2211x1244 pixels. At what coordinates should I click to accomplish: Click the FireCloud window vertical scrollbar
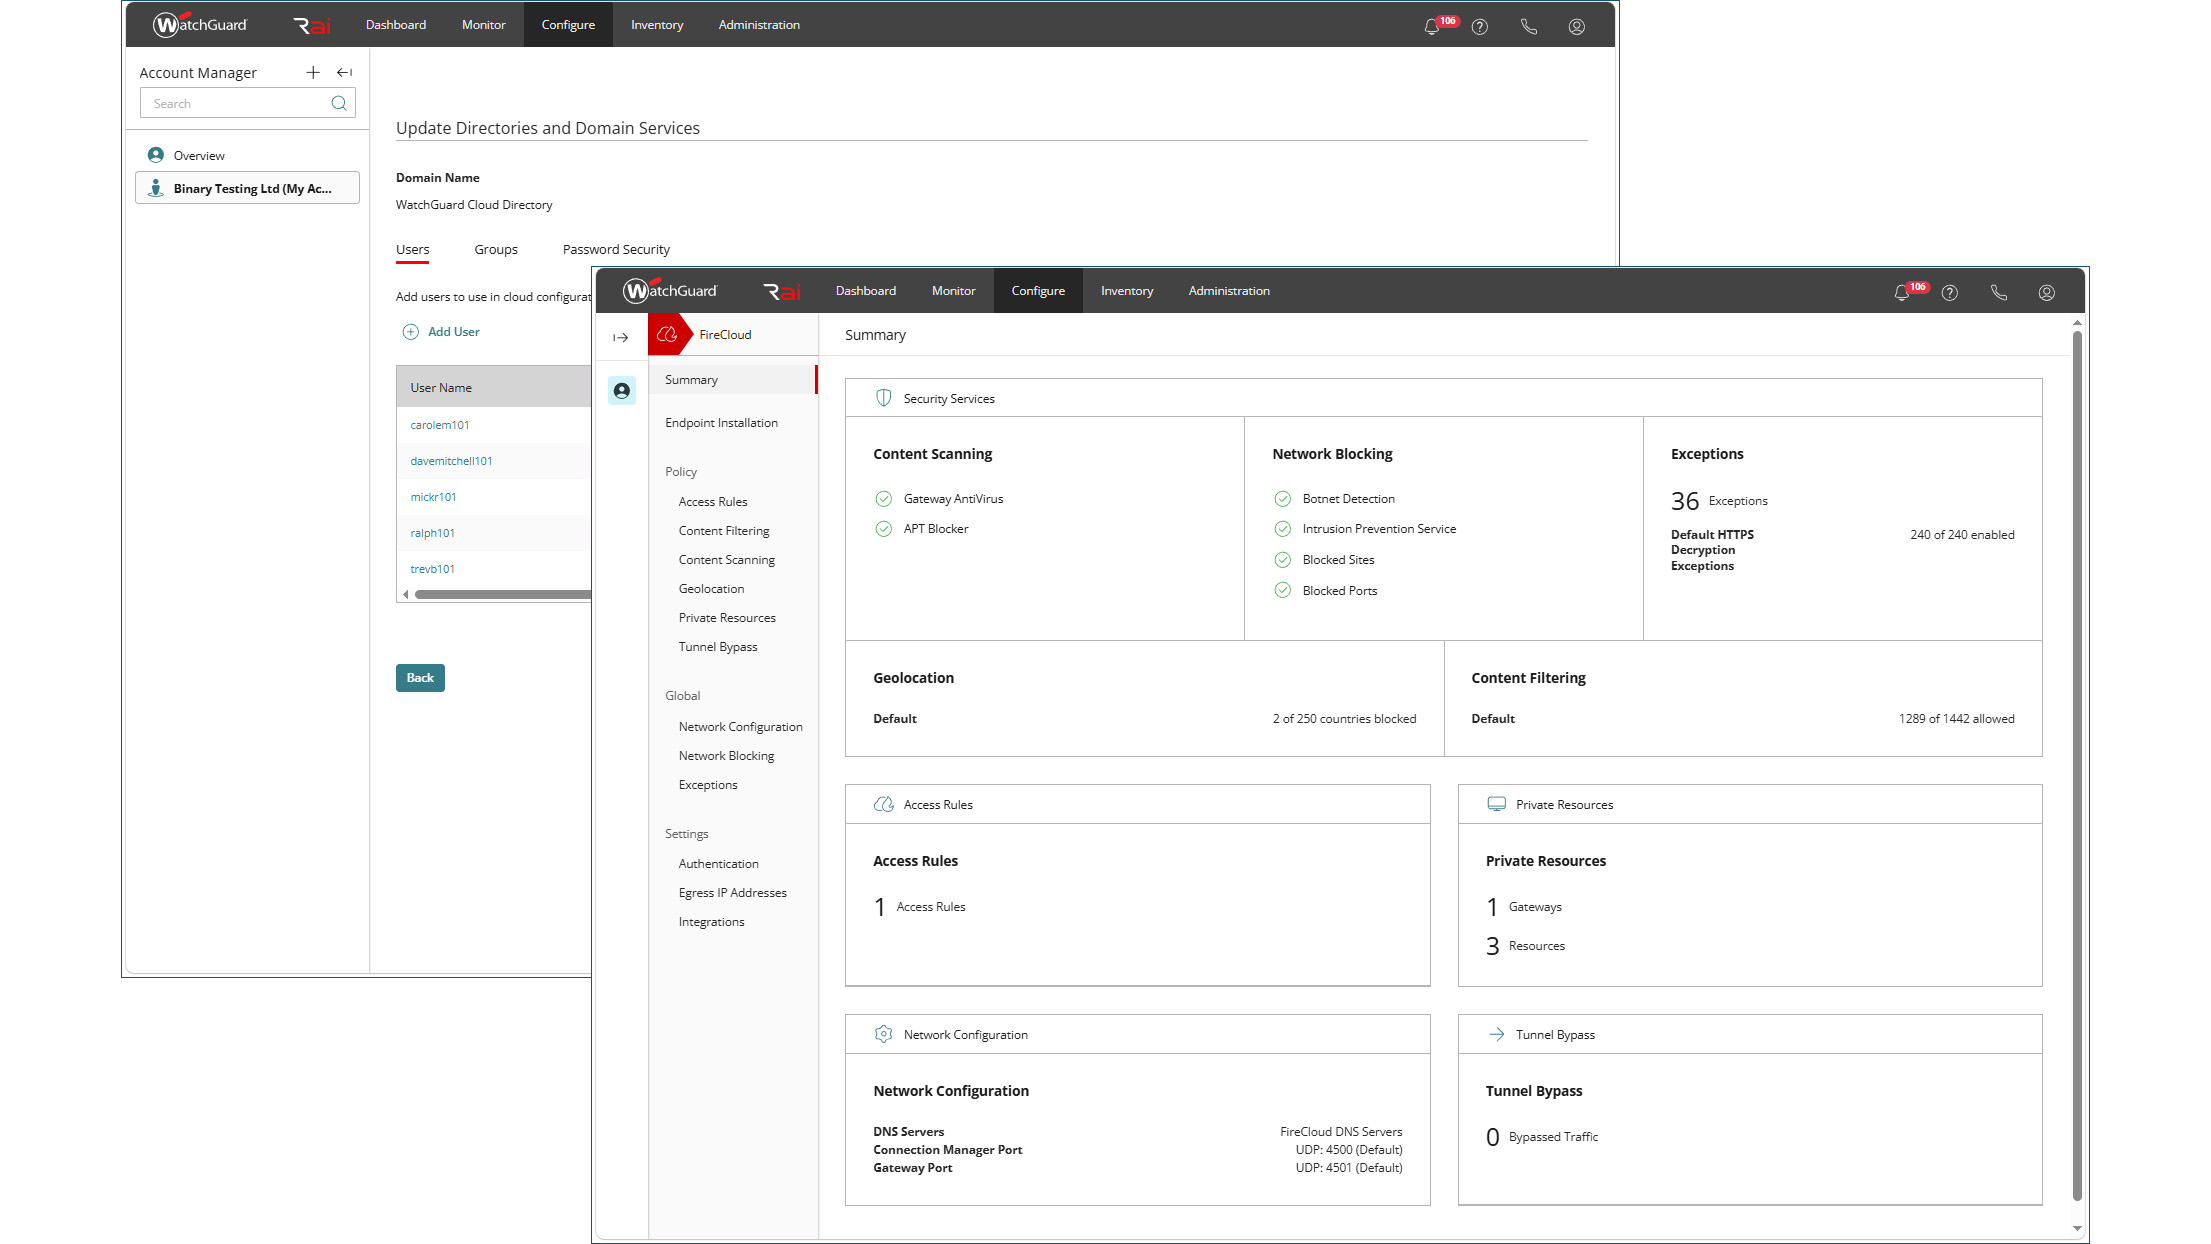click(x=2077, y=765)
